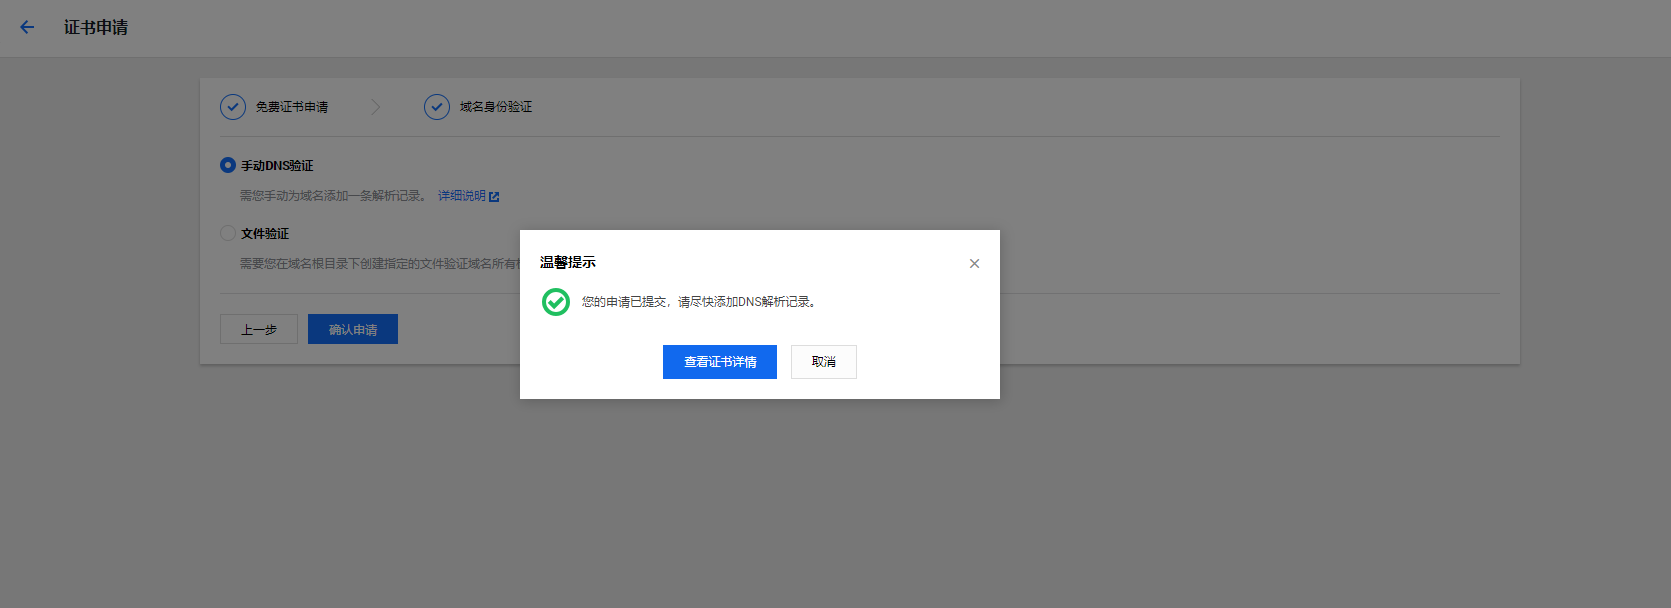The image size is (1671, 608).
Task: Click text 需您手动为域名添加一条解析记录。
Action: click(x=334, y=196)
